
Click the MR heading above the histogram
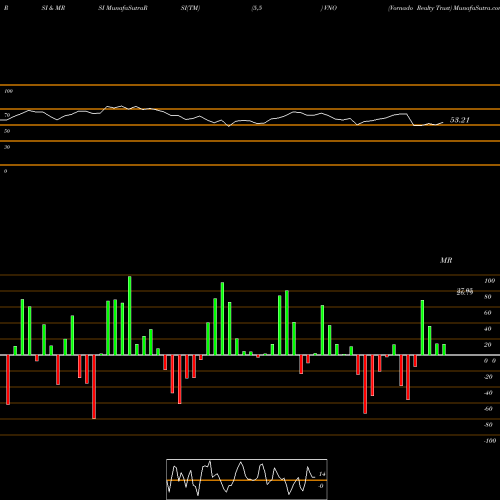pos(446,260)
